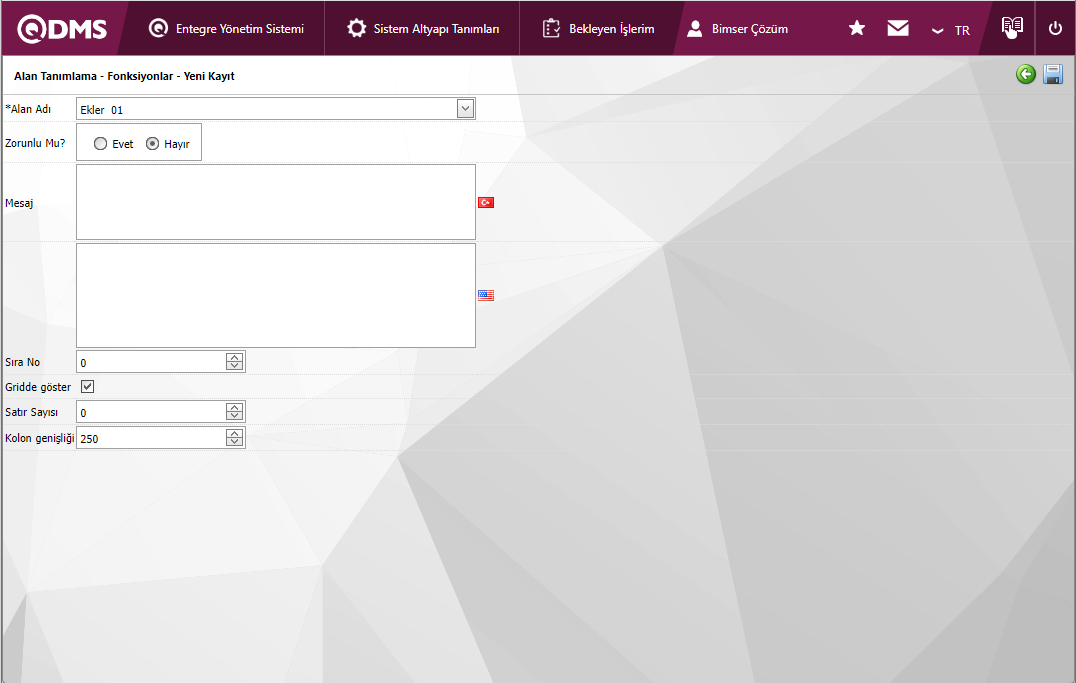Click the English message text area
The image size is (1076, 683).
(276, 295)
